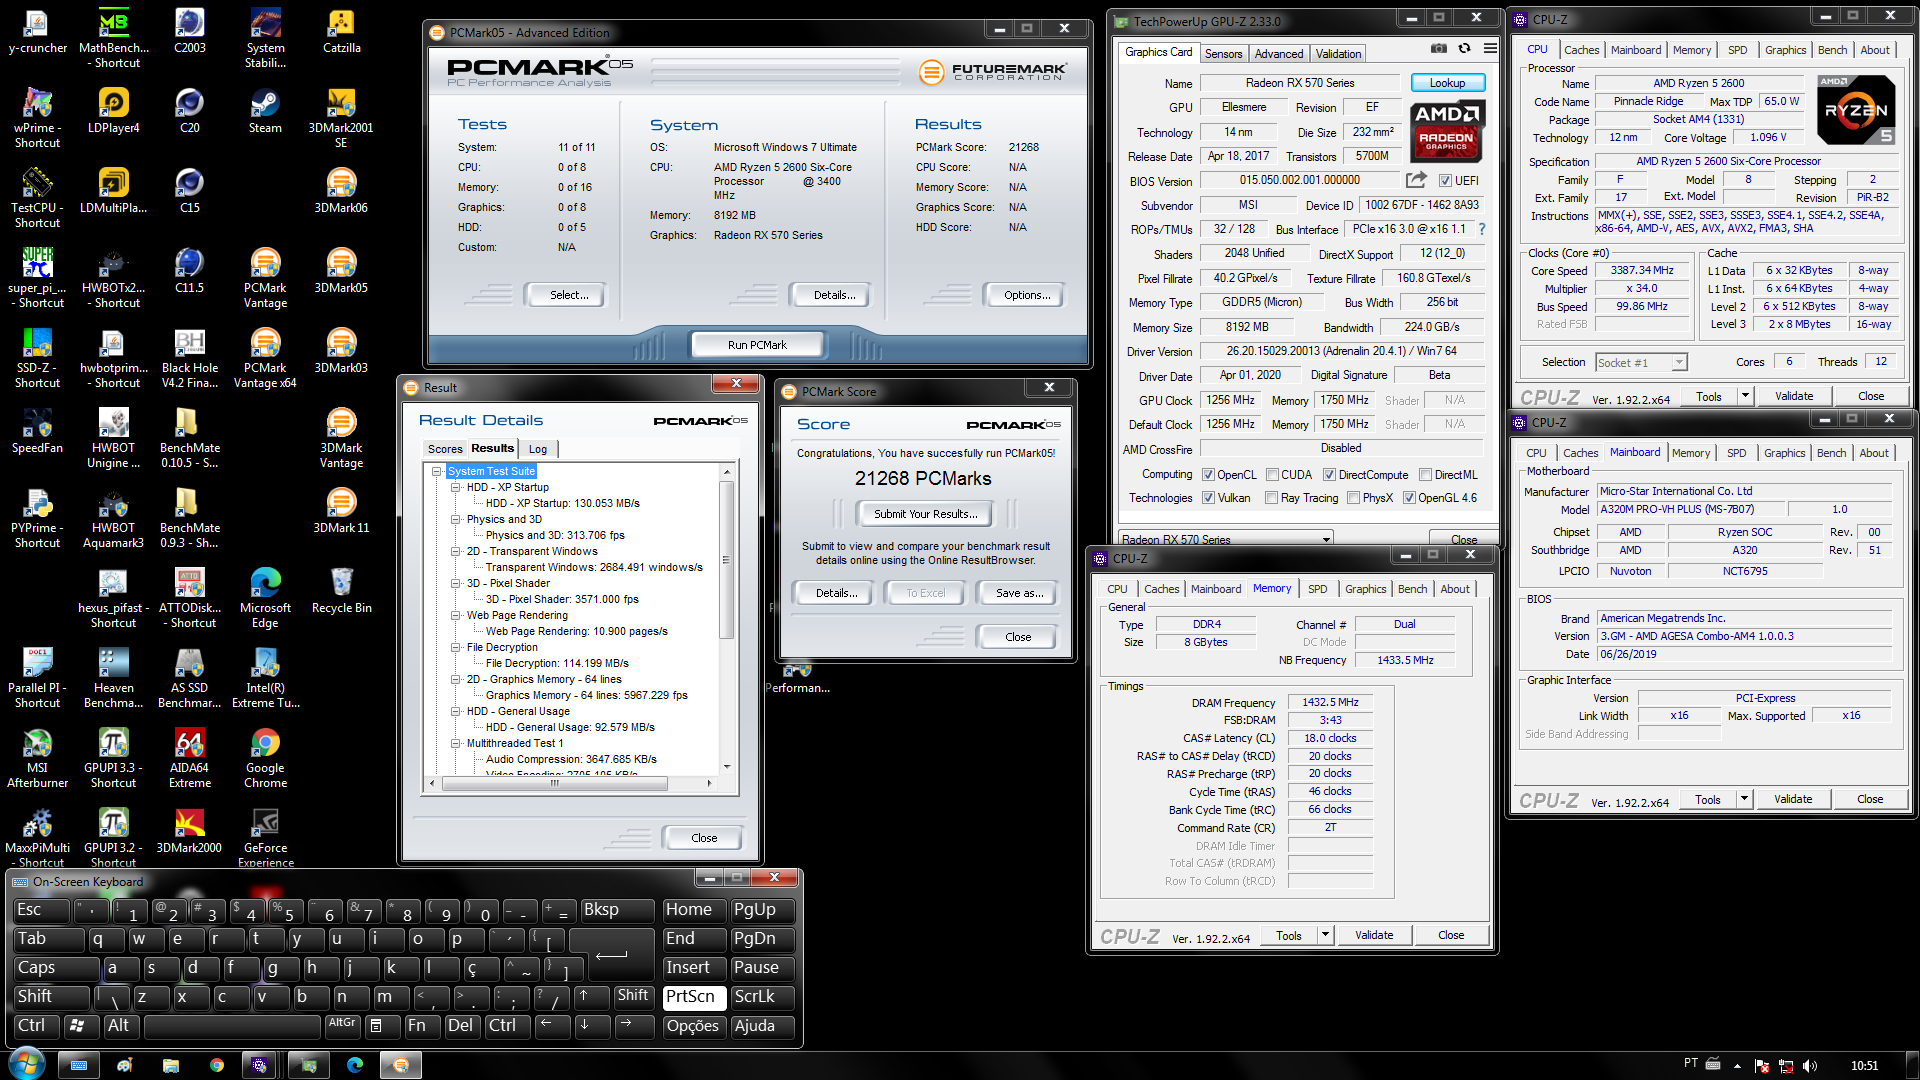This screenshot has width=1920, height=1080.
Task: Open the Steam desktop shortcut
Action: (x=265, y=110)
